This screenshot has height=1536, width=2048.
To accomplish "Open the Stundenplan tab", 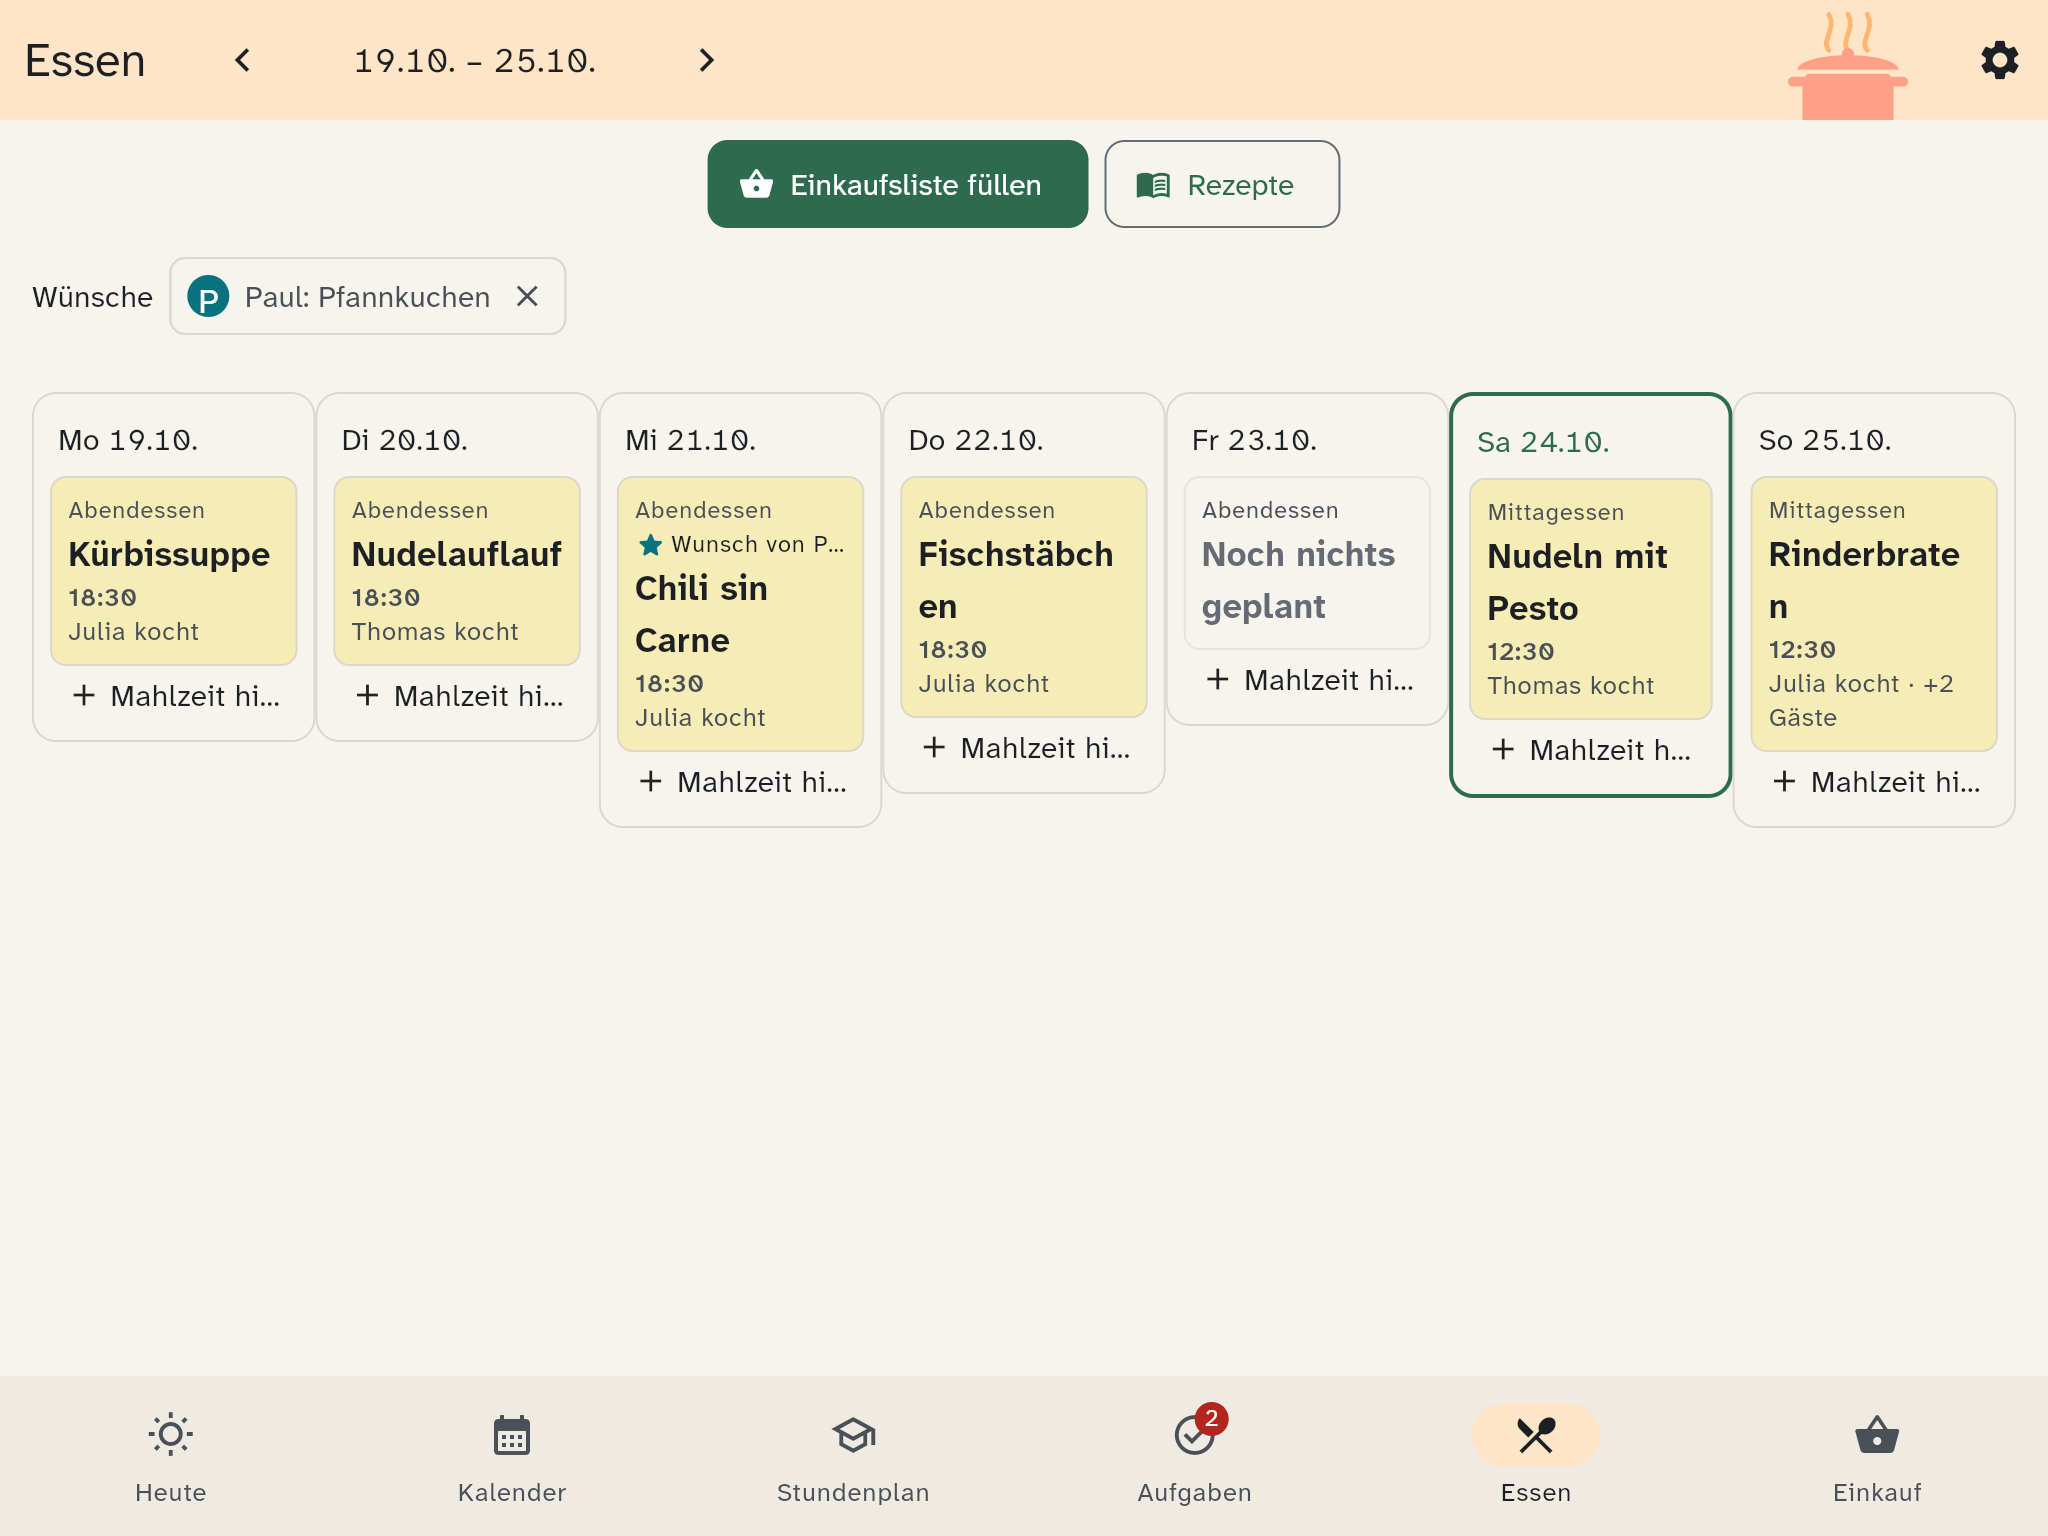I will (853, 1456).
